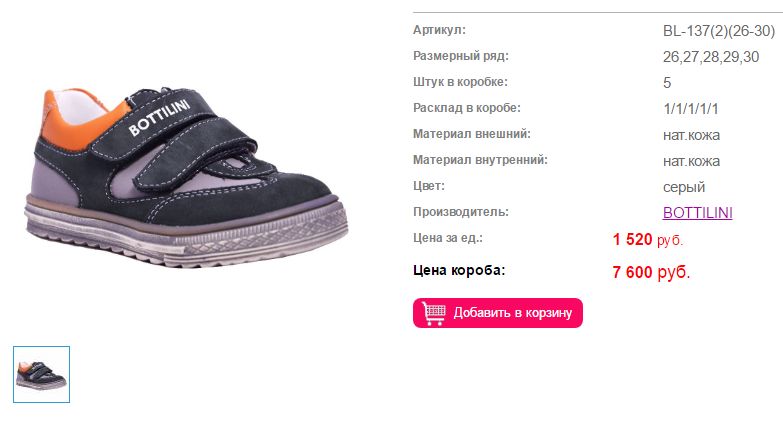783x439 pixels.
Task: Click the size range 26,27,28,29,30 value
Action: pyautogui.click(x=711, y=57)
